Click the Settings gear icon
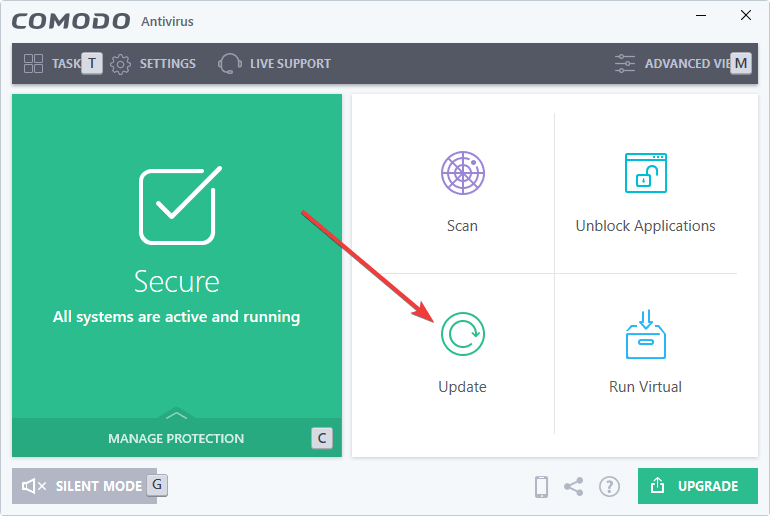This screenshot has height=516, width=770. pos(120,64)
